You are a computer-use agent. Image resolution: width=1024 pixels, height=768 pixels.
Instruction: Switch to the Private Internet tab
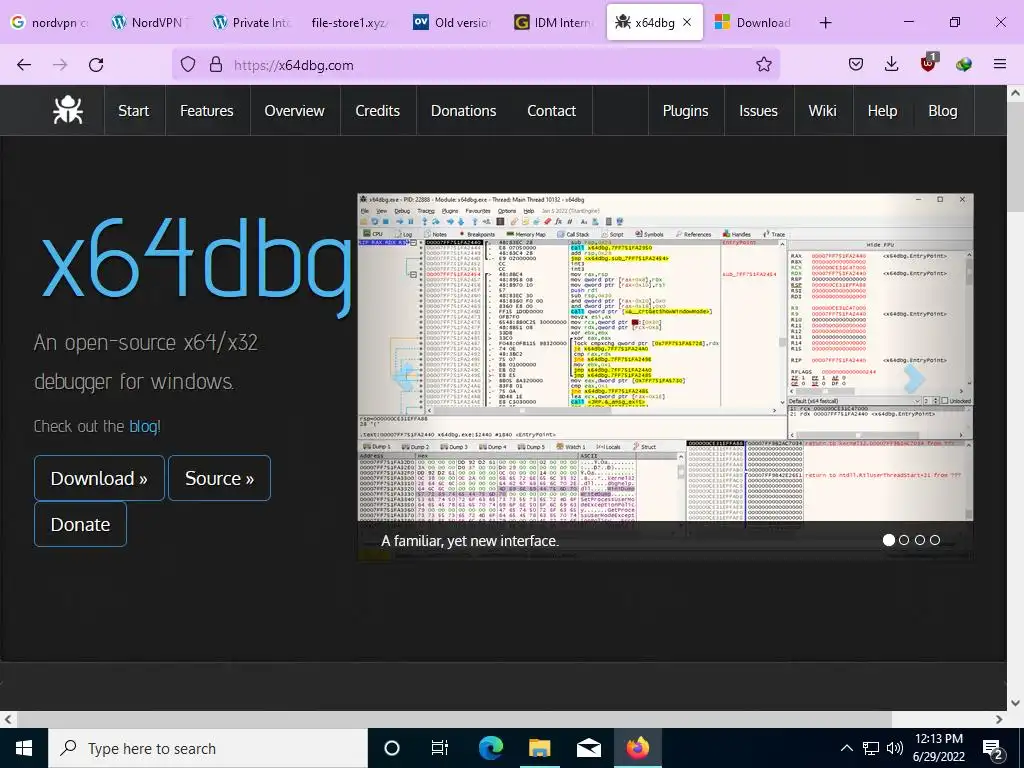(x=251, y=22)
